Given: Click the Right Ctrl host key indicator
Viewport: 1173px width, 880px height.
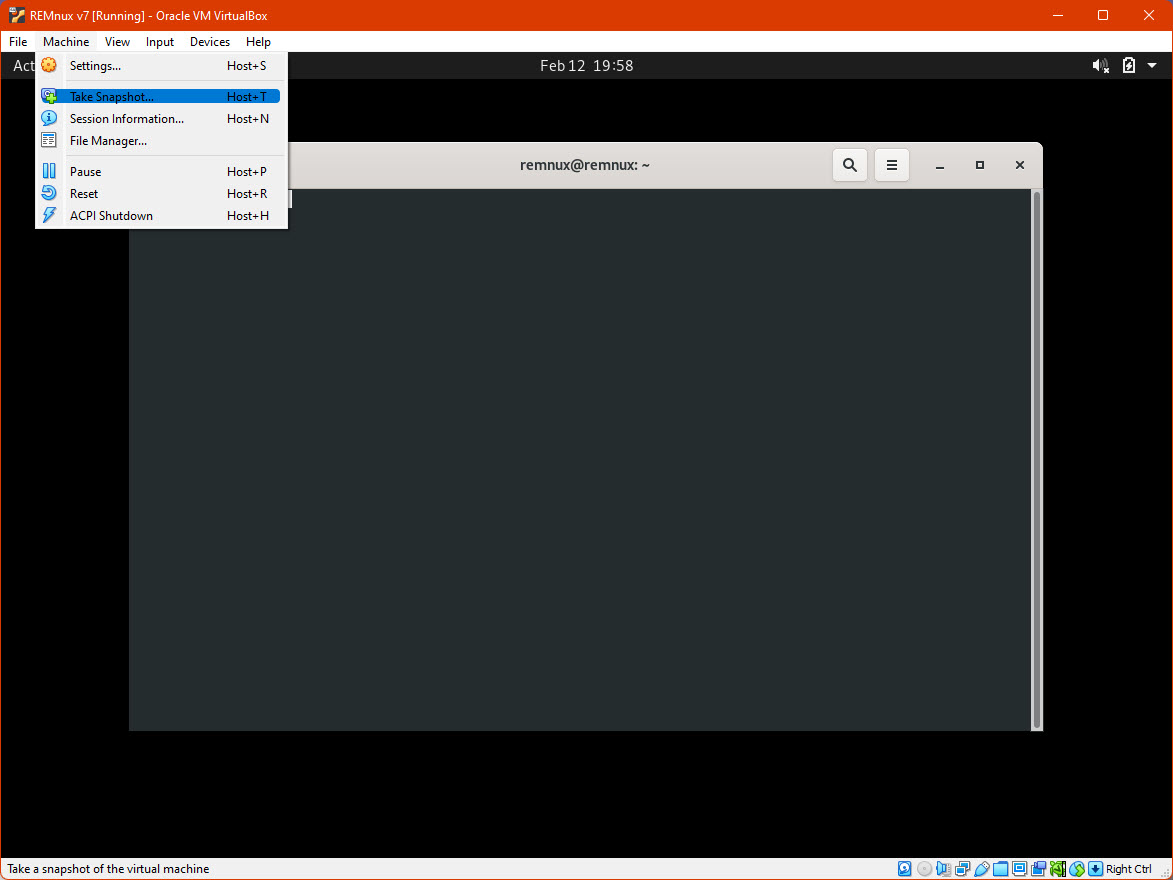Looking at the screenshot, I should 1128,868.
